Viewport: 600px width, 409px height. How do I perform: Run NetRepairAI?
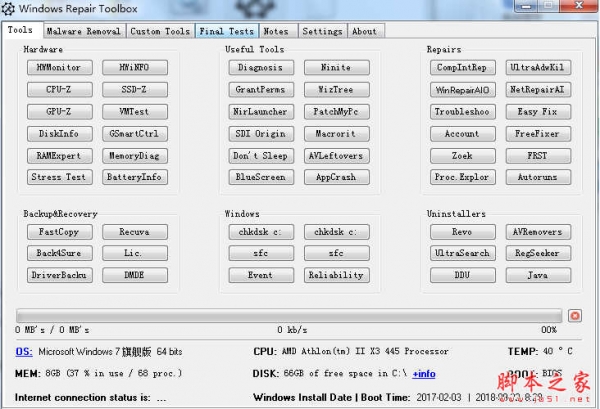(538, 90)
